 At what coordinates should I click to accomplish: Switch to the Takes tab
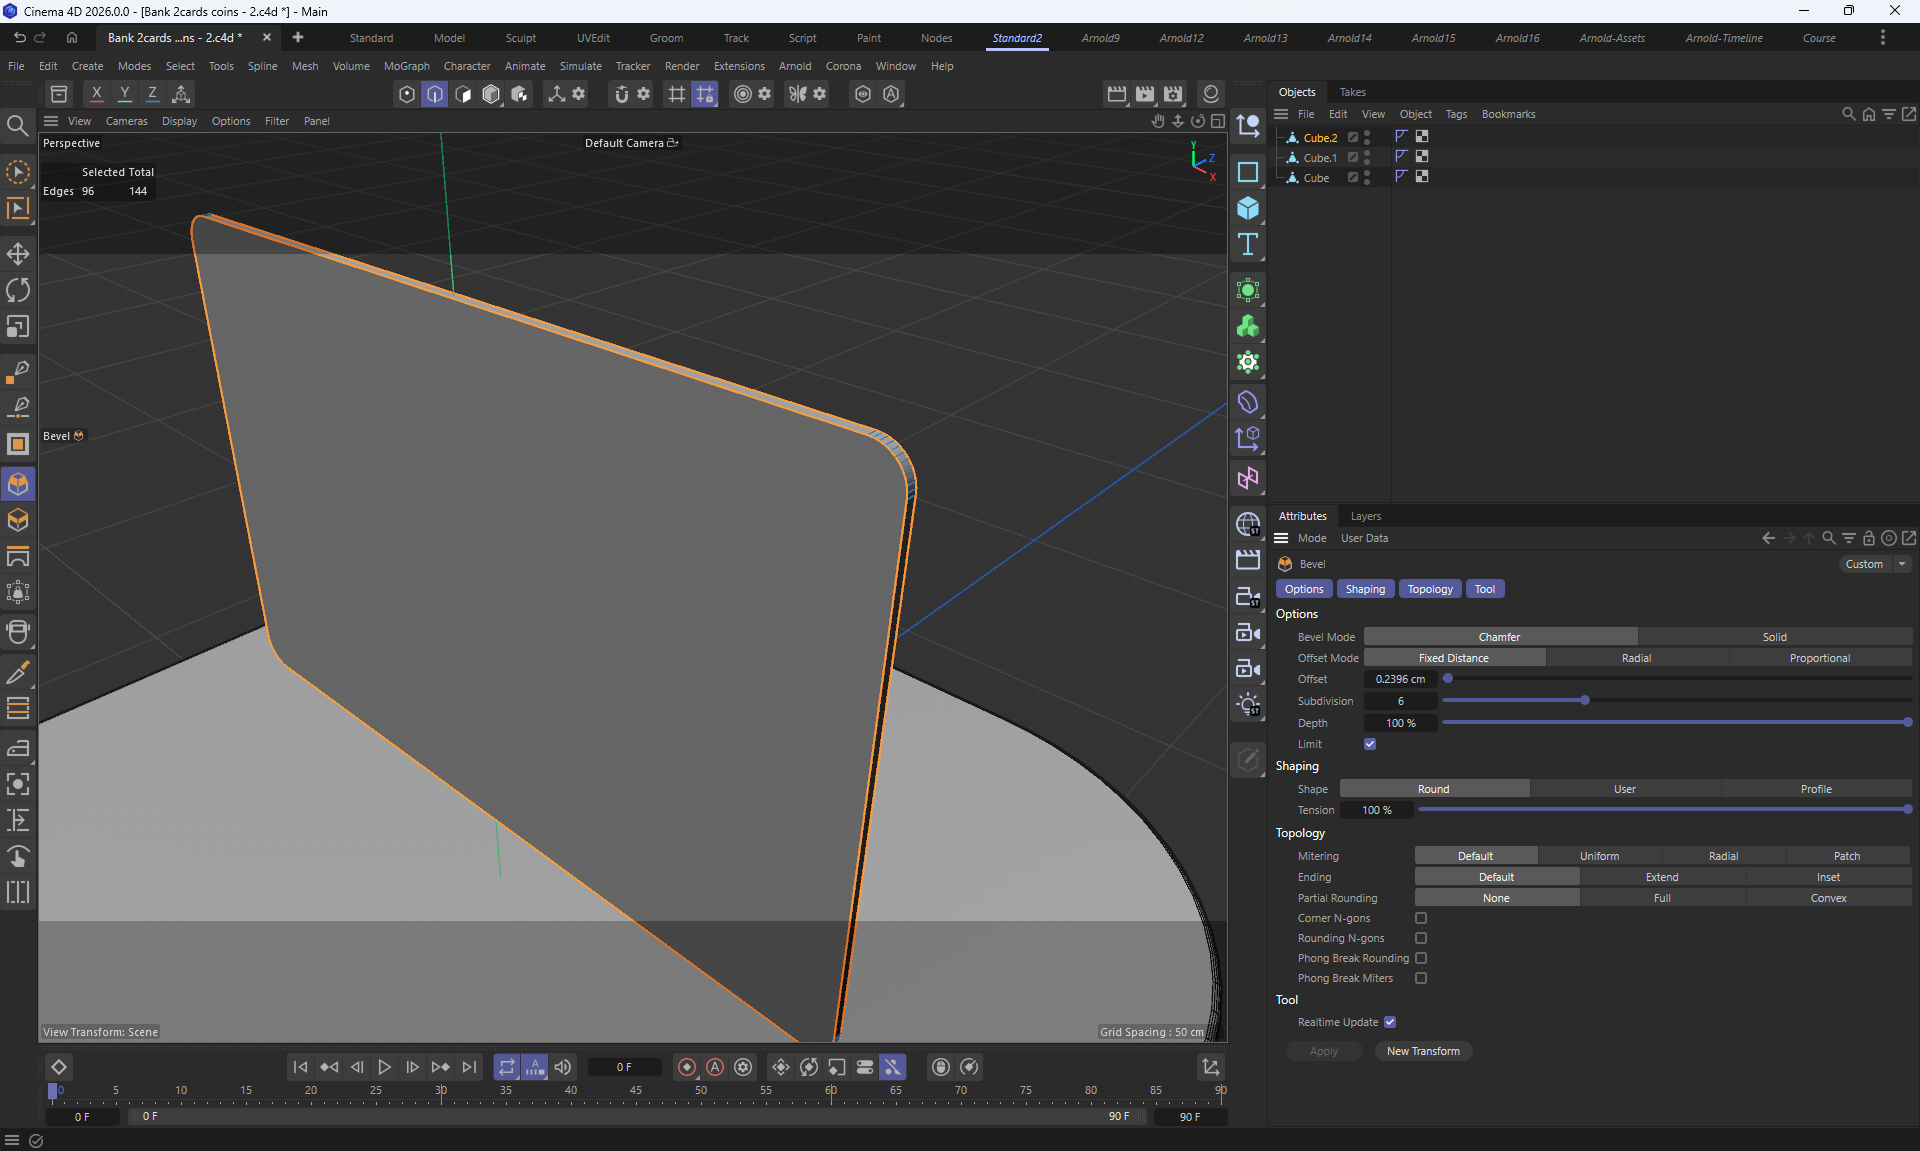pyautogui.click(x=1352, y=92)
